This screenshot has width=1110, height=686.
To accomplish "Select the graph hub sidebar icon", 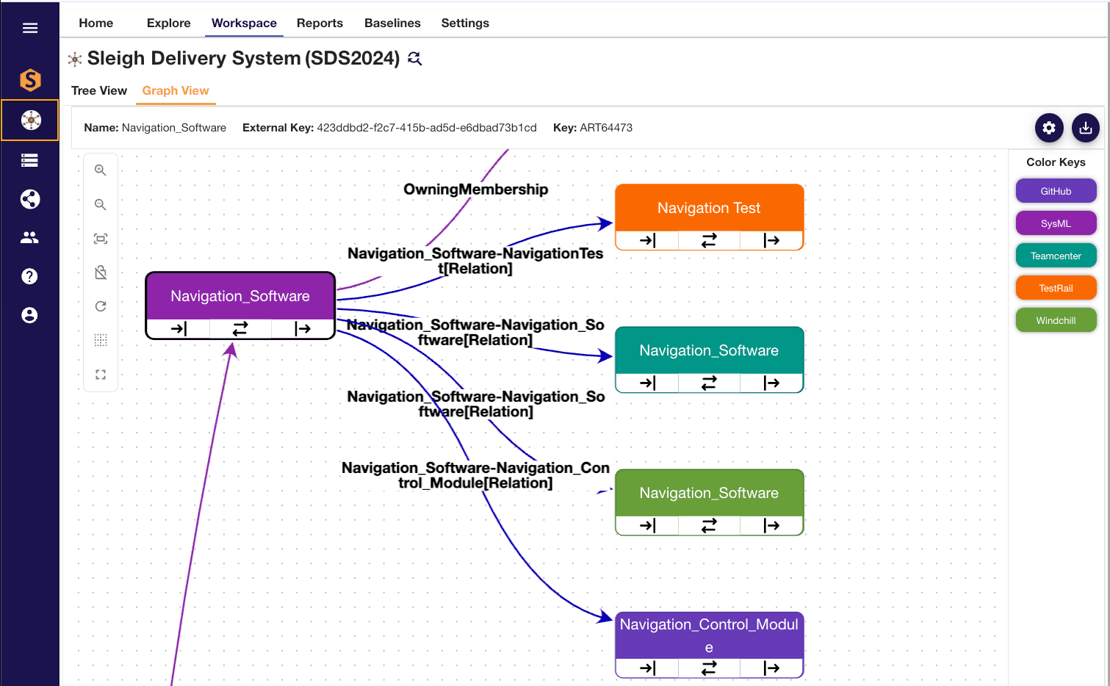I will pos(30,120).
